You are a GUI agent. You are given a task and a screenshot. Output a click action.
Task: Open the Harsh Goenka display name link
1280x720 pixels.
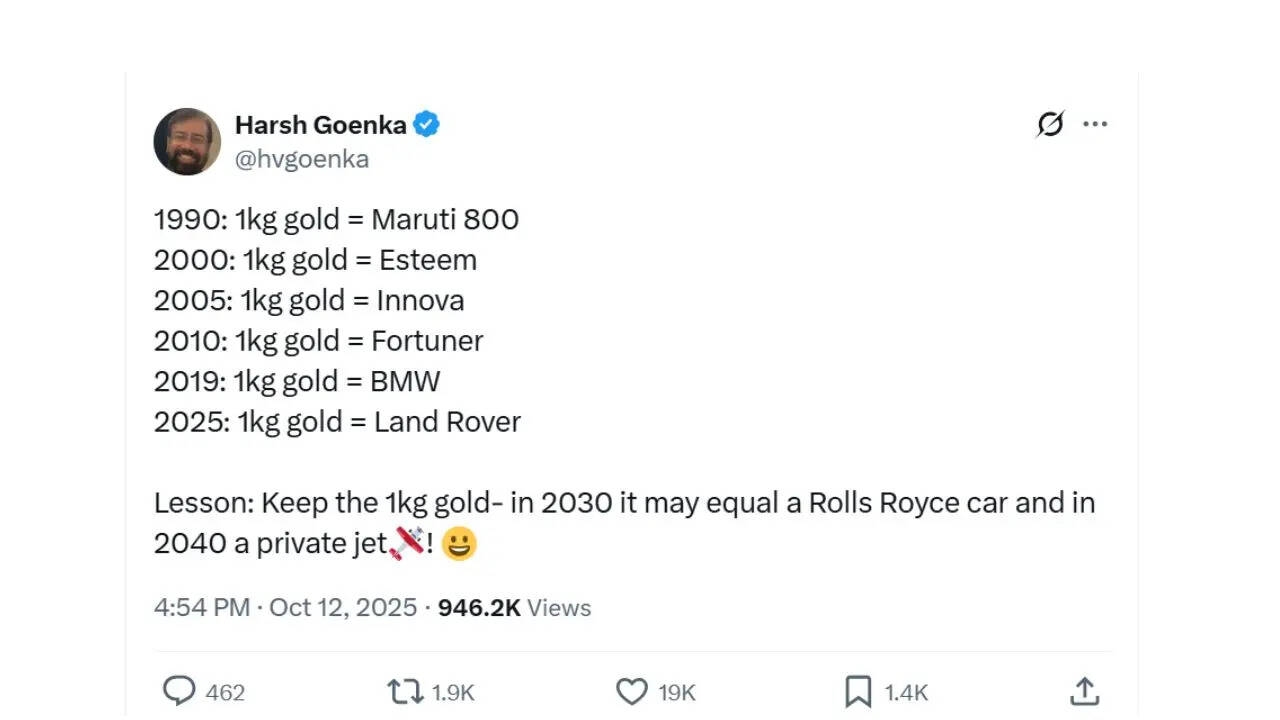(x=320, y=125)
